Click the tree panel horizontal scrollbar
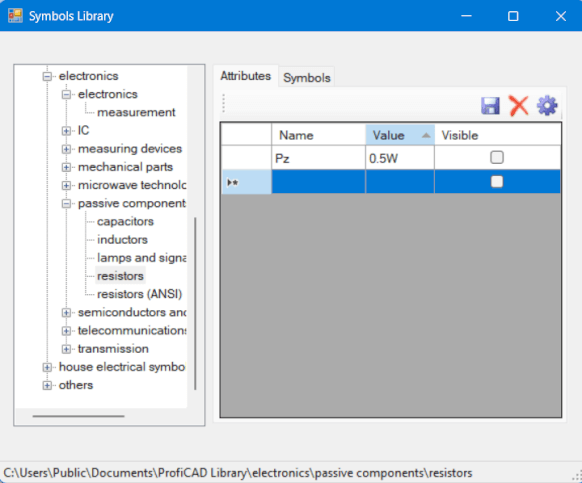The height and width of the screenshot is (483, 582). pos(78,416)
